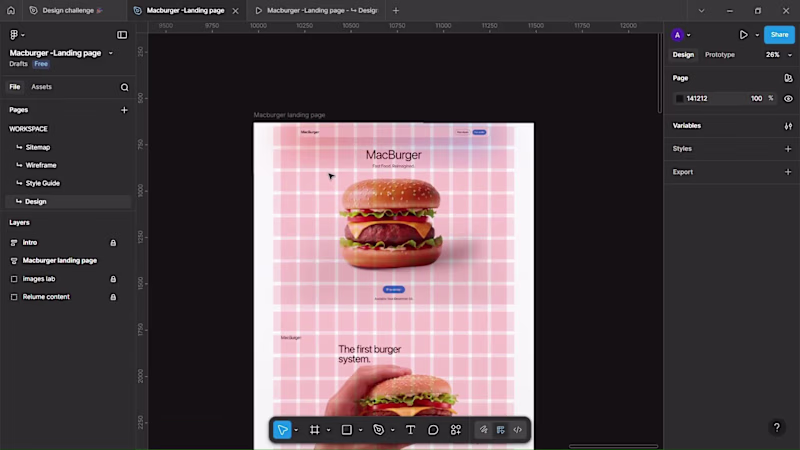Viewport: 800px width, 450px height.
Task: Select the Design panel tab
Action: click(x=683, y=55)
